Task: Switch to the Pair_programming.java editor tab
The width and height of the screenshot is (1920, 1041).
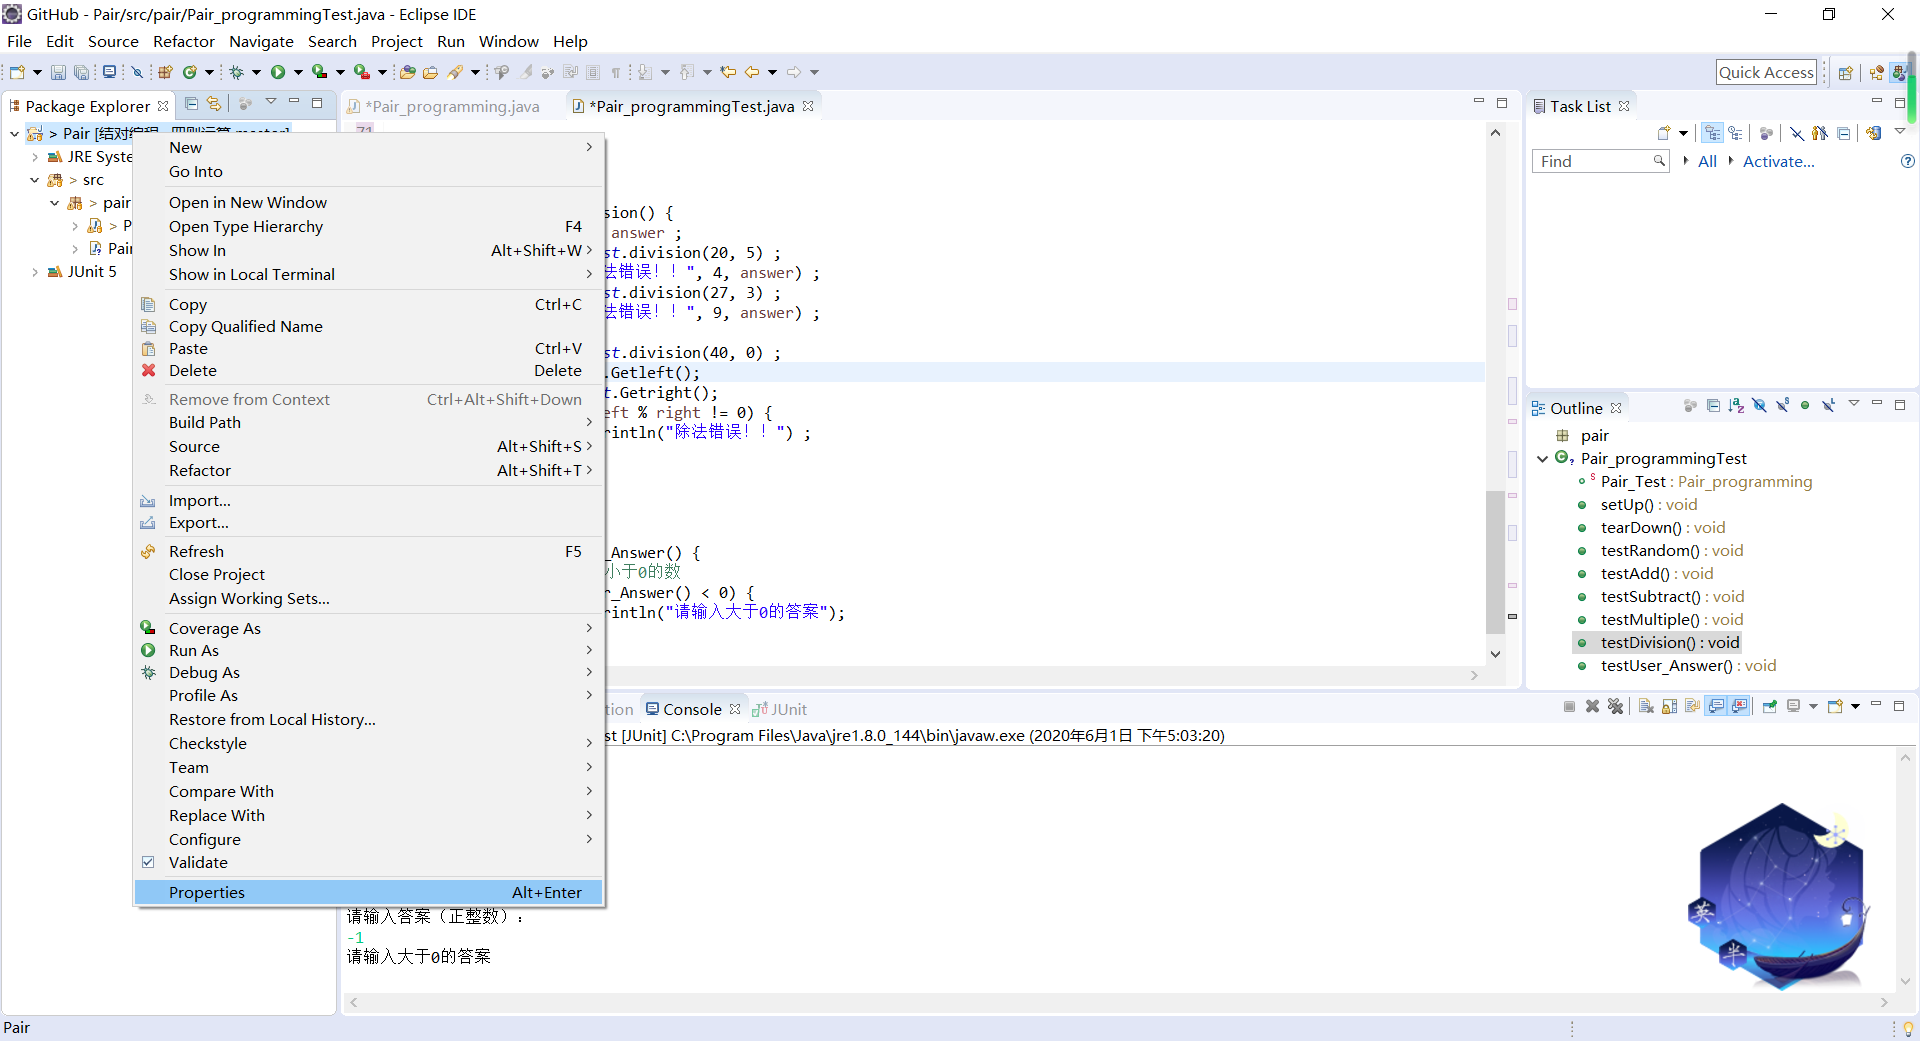Action: click(444, 106)
